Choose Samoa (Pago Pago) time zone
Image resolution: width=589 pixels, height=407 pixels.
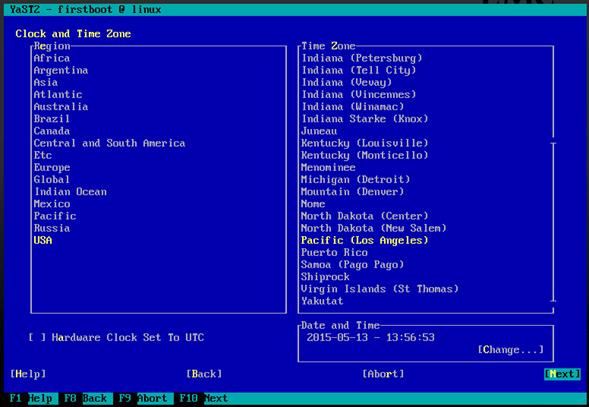click(353, 265)
